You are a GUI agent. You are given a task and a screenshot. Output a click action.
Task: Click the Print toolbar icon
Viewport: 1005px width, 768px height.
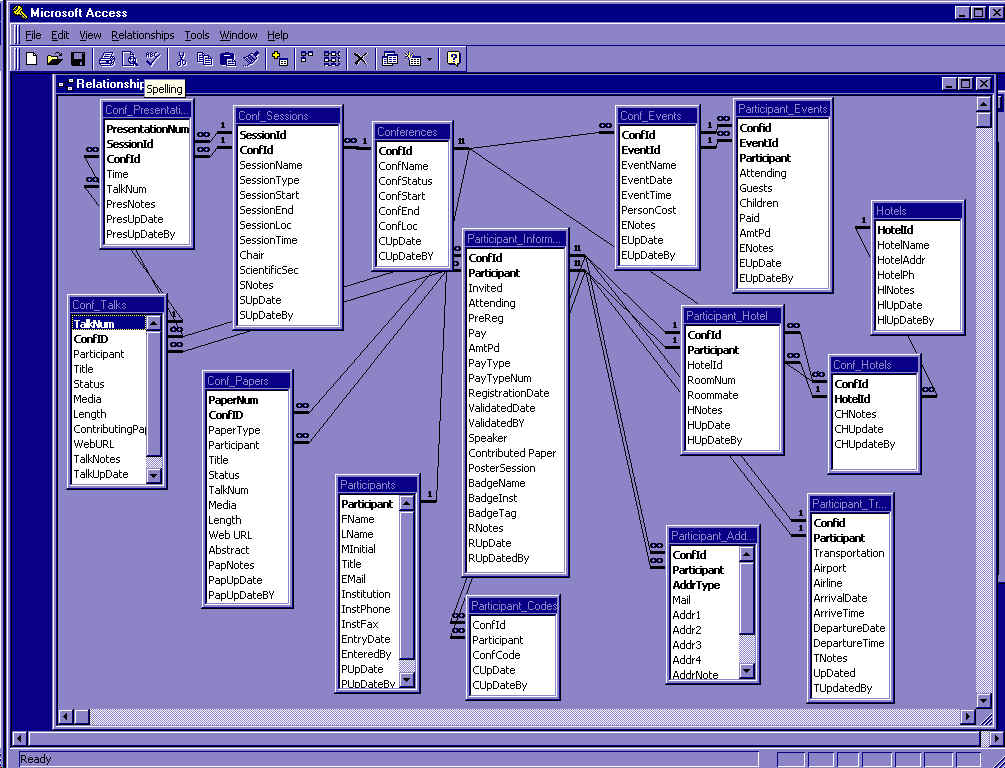pos(107,59)
